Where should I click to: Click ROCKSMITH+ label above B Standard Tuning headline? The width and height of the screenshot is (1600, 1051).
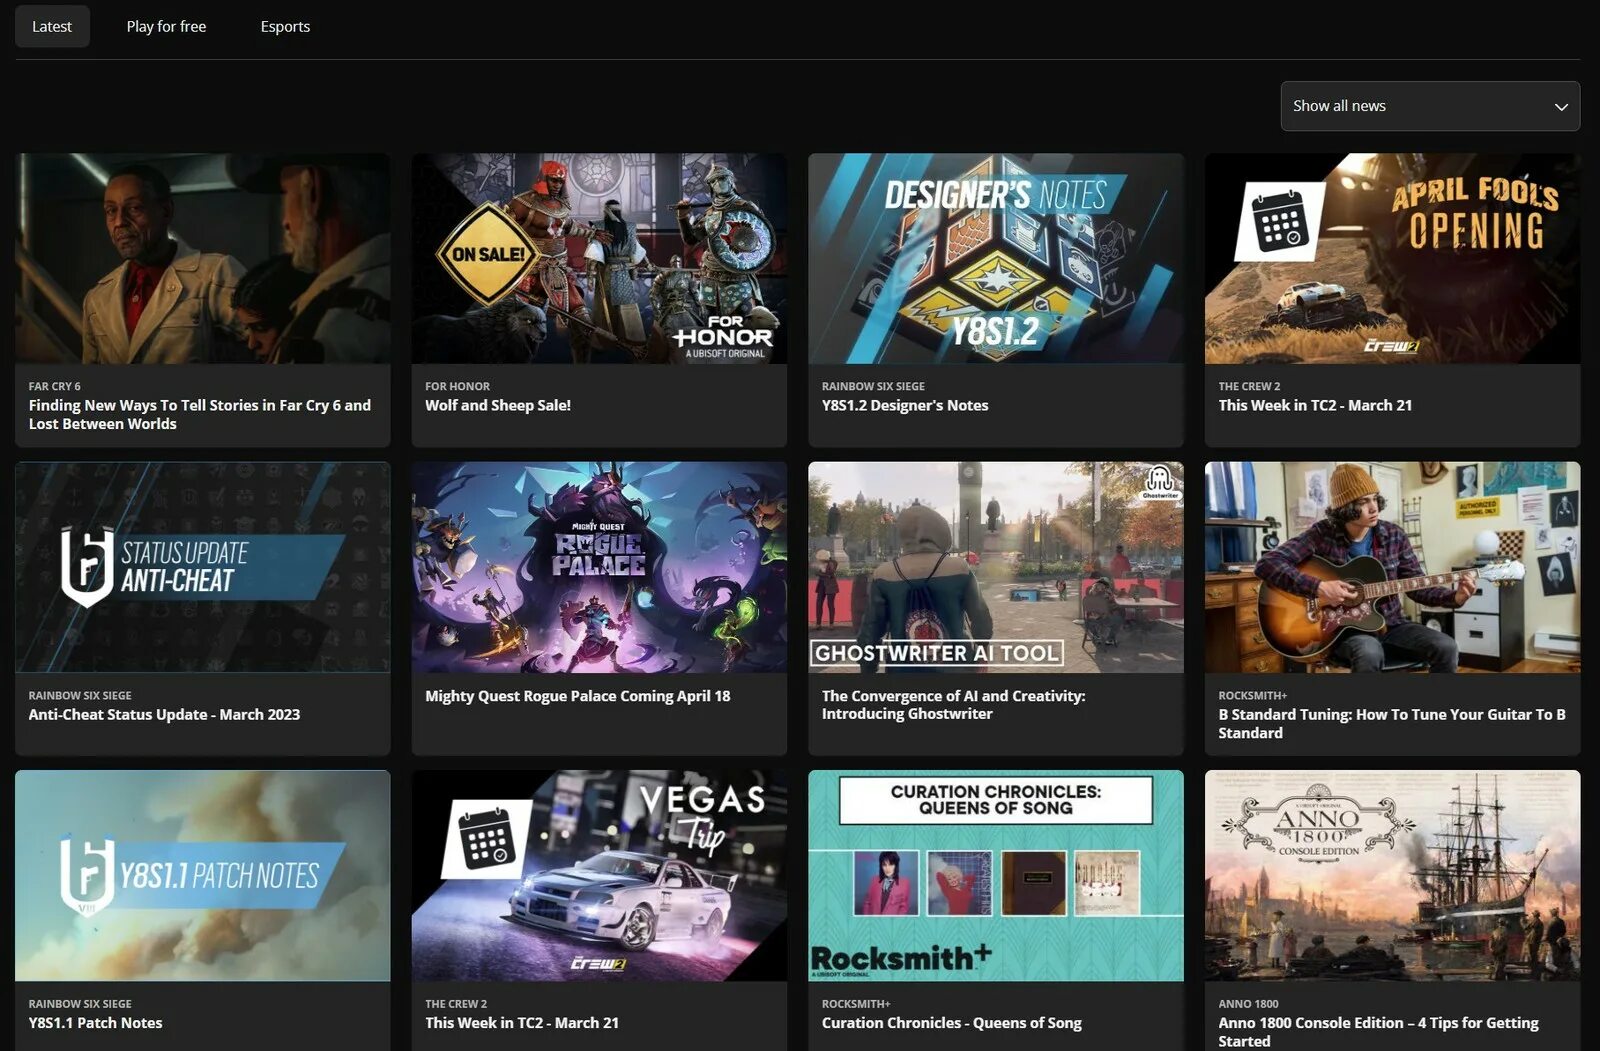point(1252,695)
